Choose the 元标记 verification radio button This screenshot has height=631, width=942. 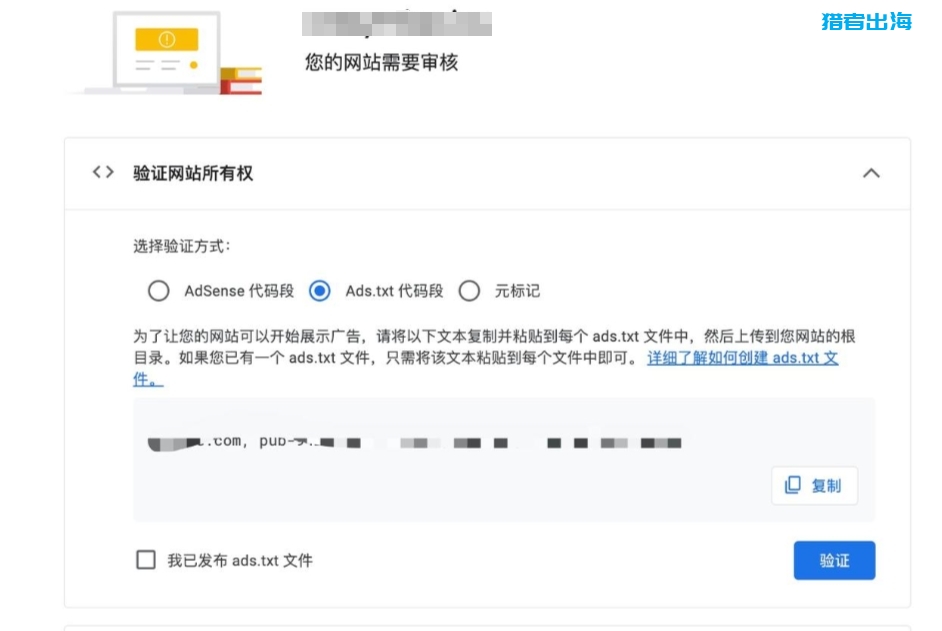click(x=469, y=291)
